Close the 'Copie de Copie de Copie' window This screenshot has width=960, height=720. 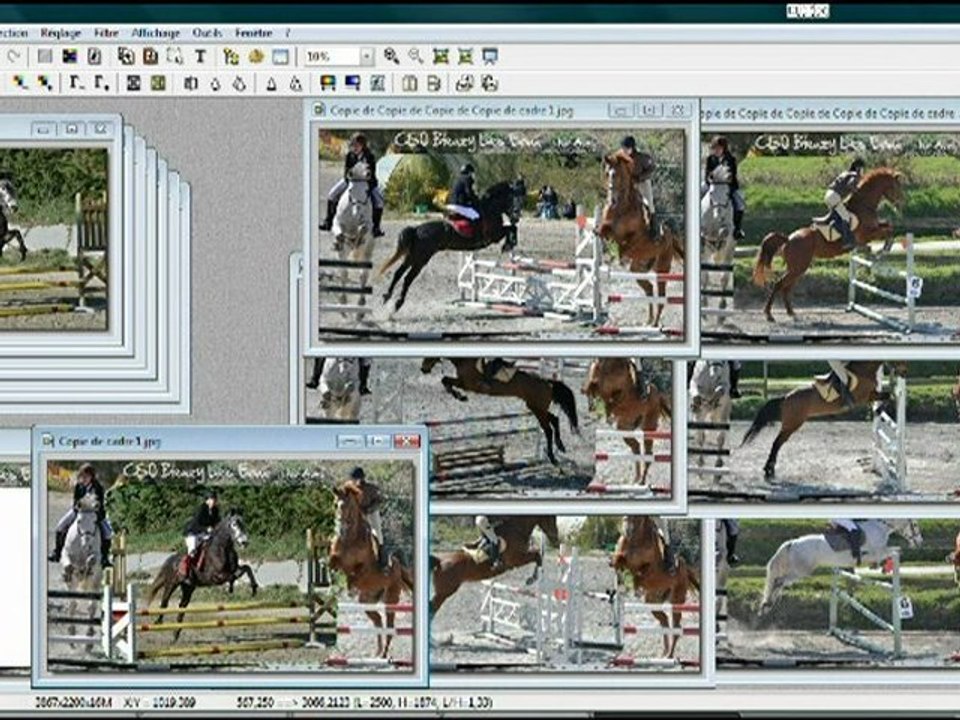[x=678, y=110]
